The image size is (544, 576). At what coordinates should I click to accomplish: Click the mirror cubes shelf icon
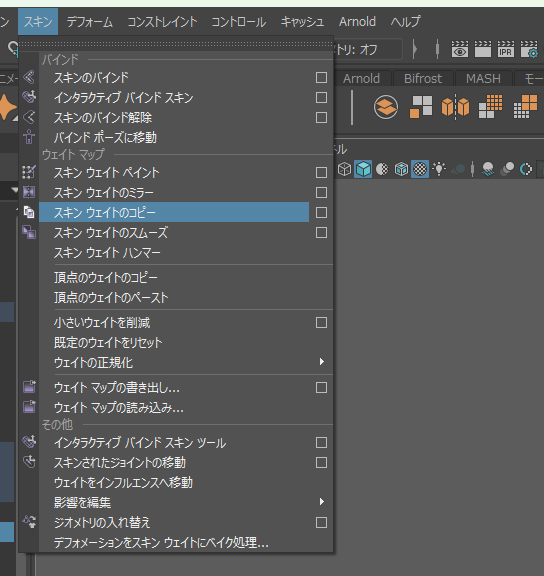click(x=455, y=107)
